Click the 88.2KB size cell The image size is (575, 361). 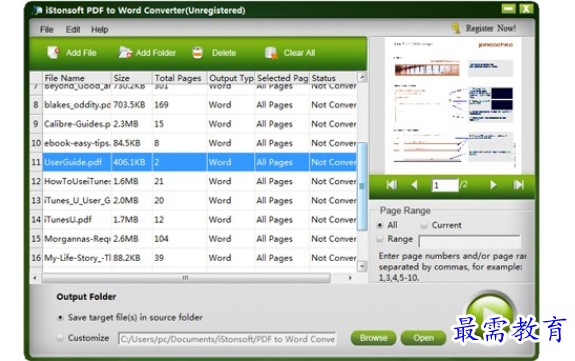[132, 258]
